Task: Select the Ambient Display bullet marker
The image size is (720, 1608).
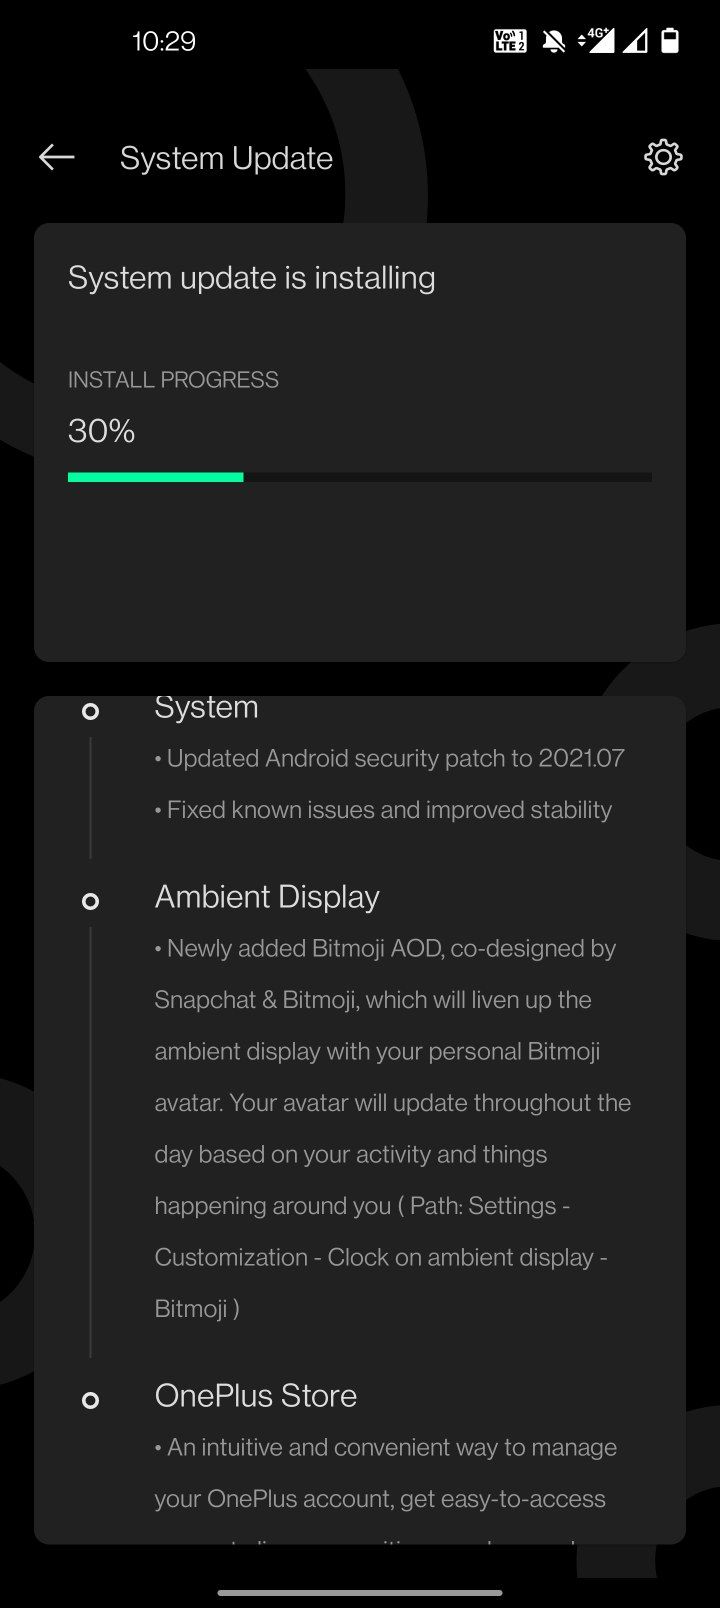Action: 90,901
